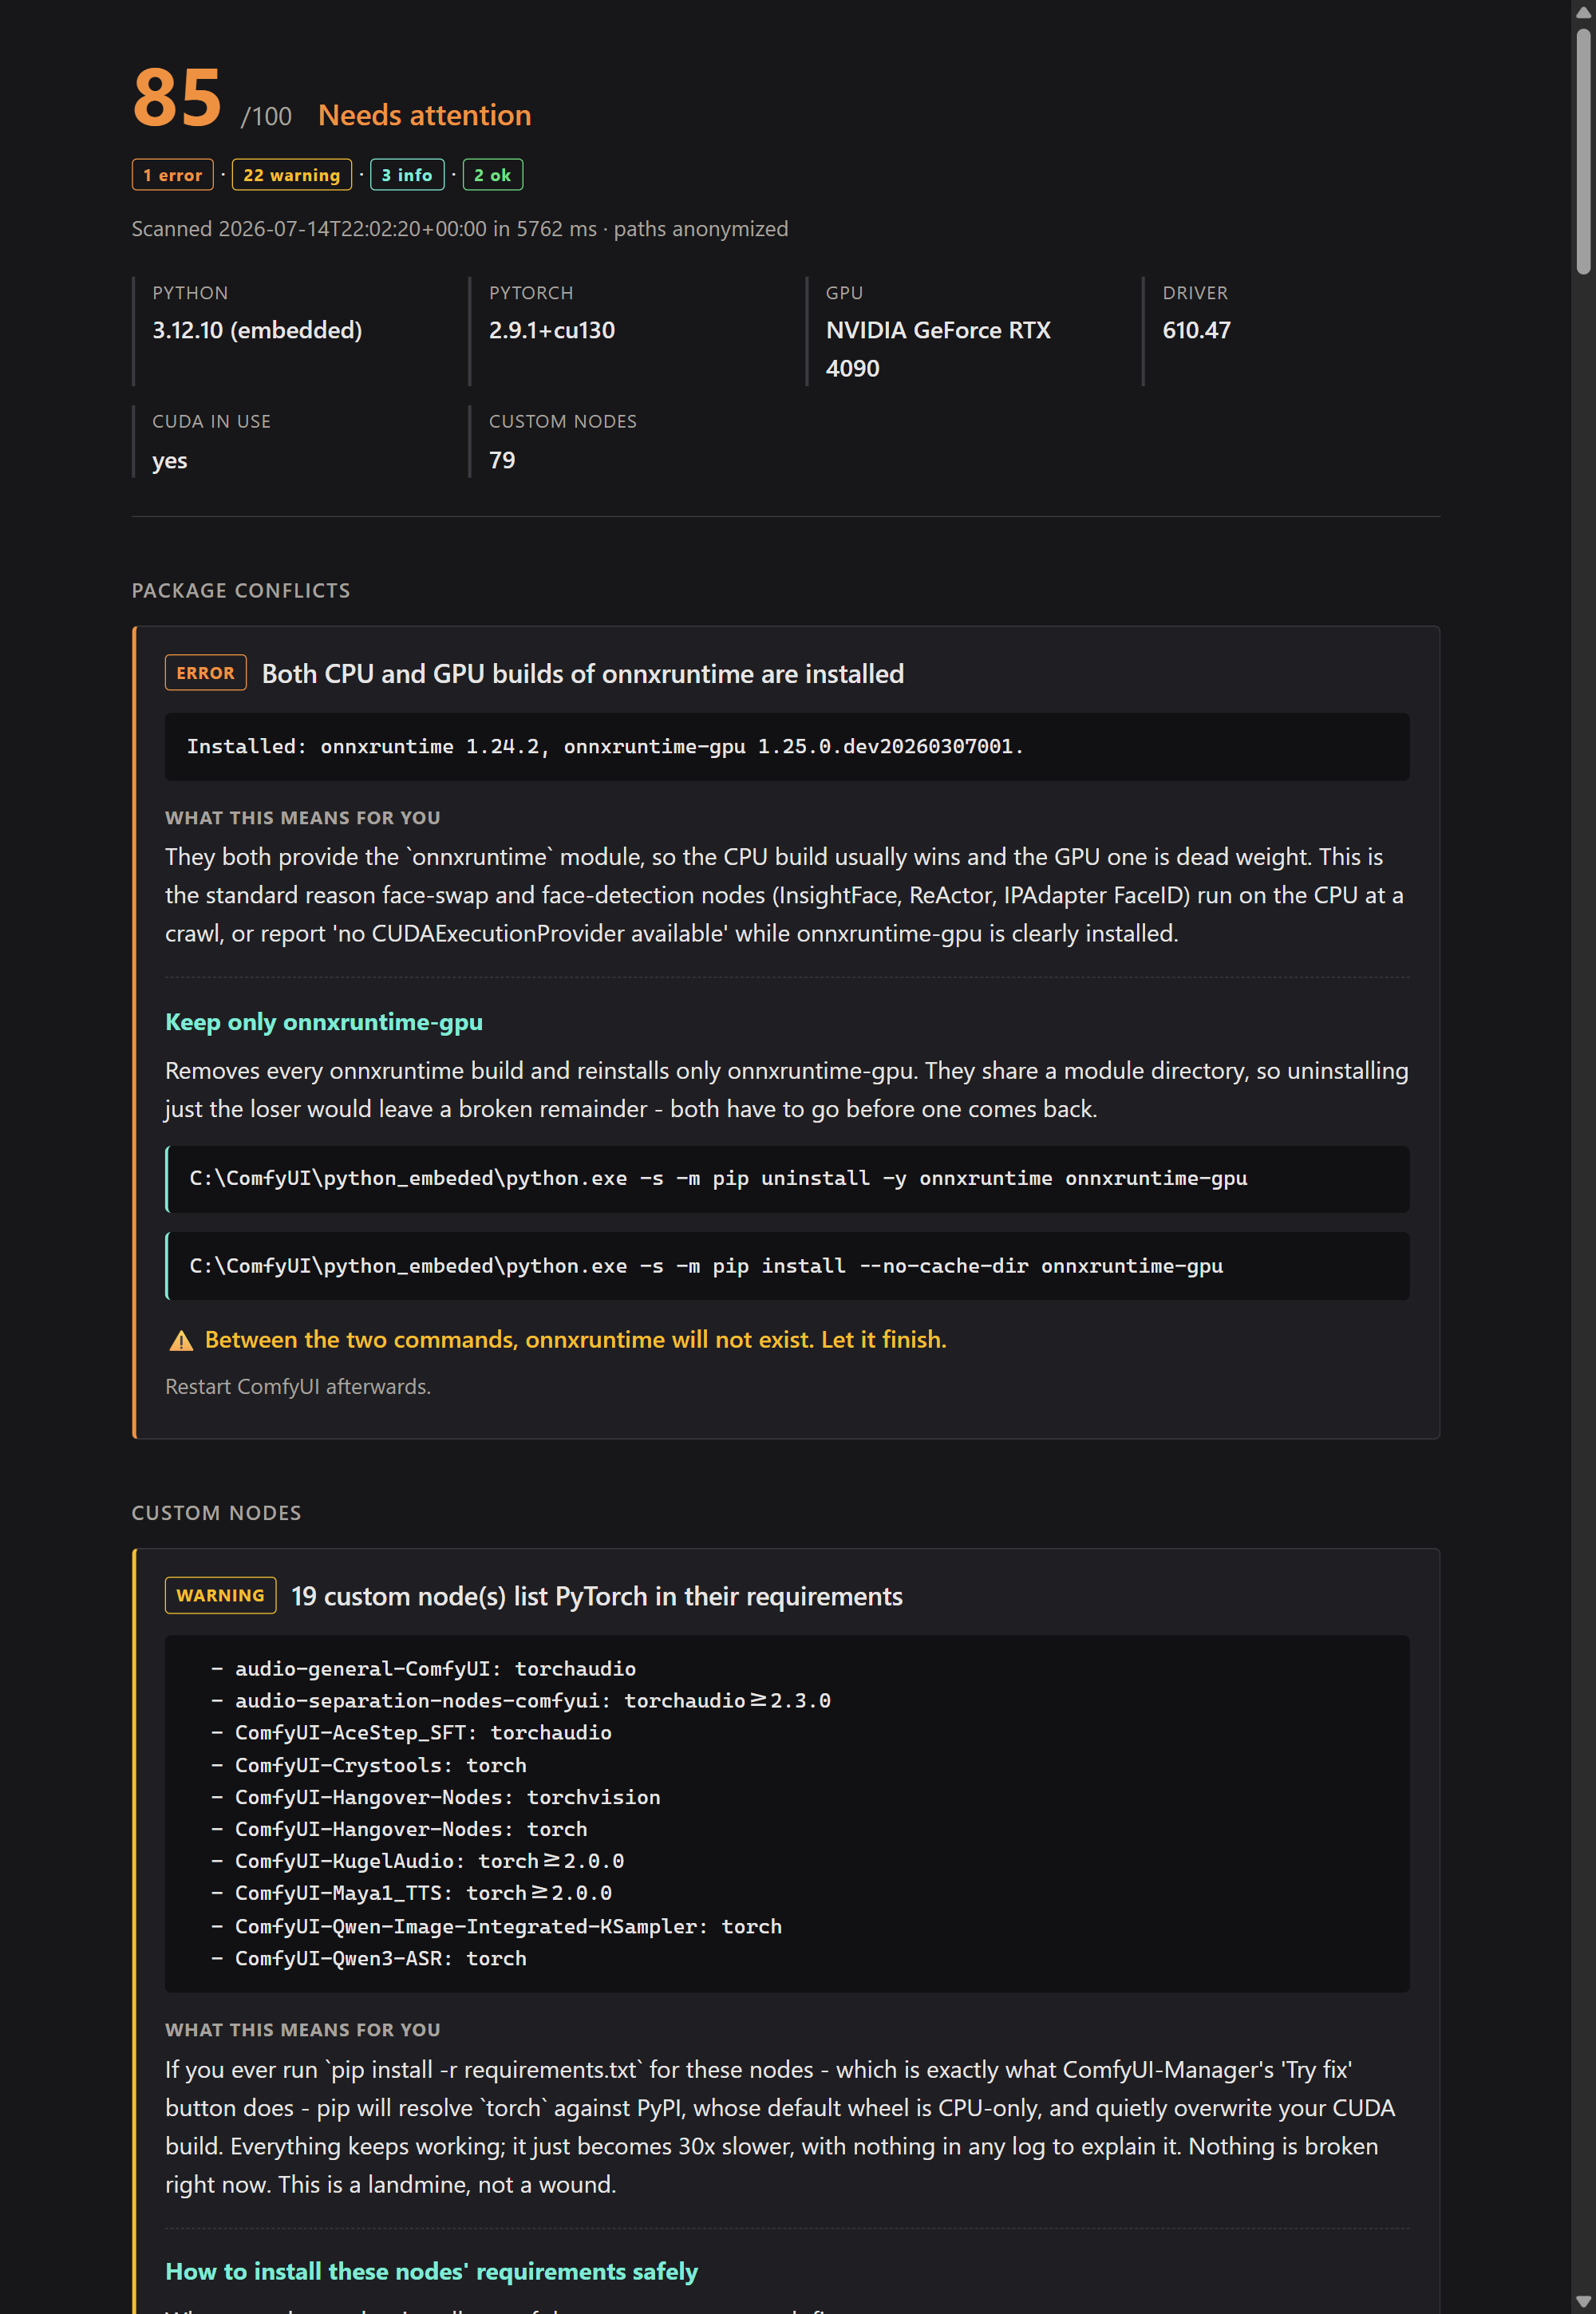Viewport: 1596px width, 2314px height.
Task: Click the ERROR label badge
Action: (206, 673)
